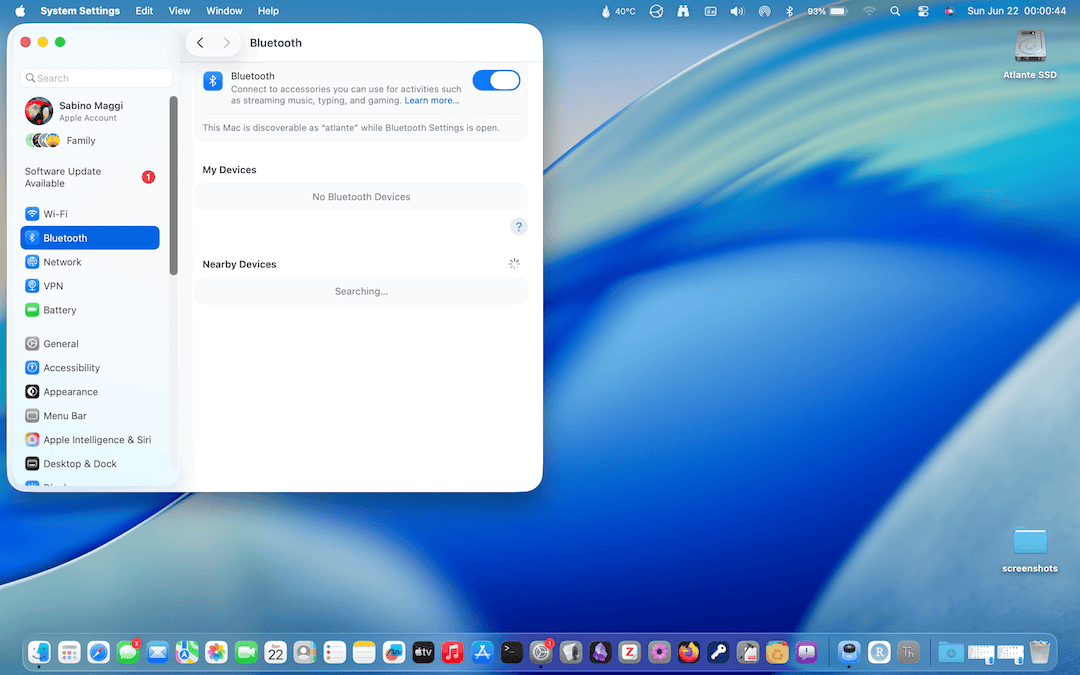Open the volume menu bar control

pos(737,11)
